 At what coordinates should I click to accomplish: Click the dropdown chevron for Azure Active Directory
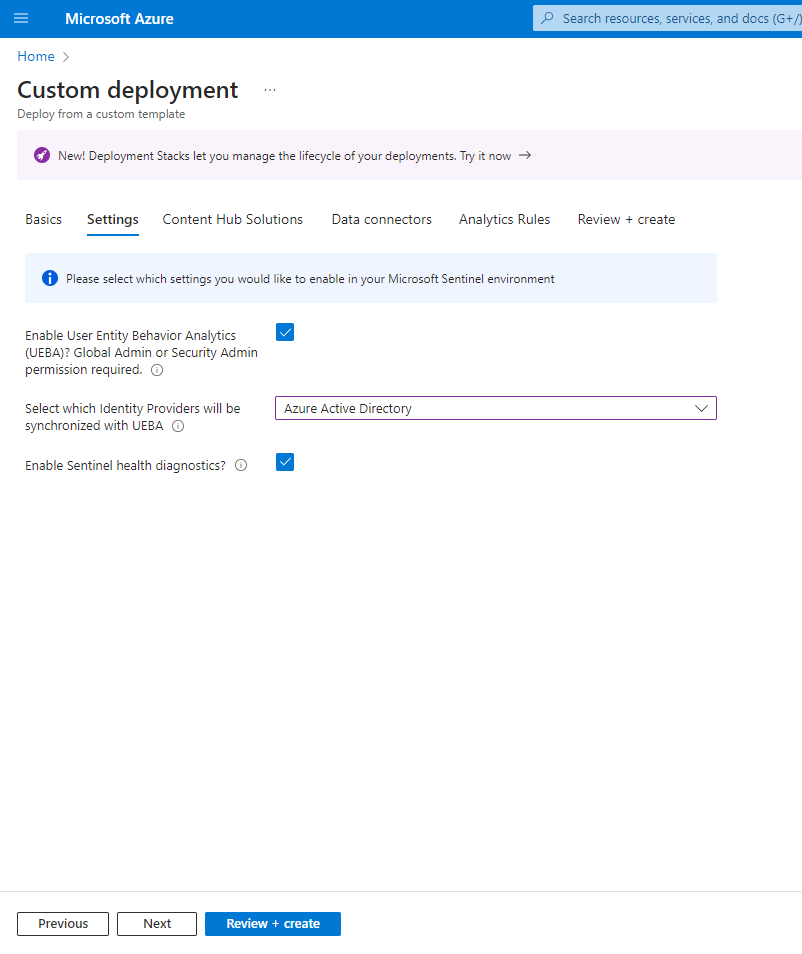pos(701,408)
